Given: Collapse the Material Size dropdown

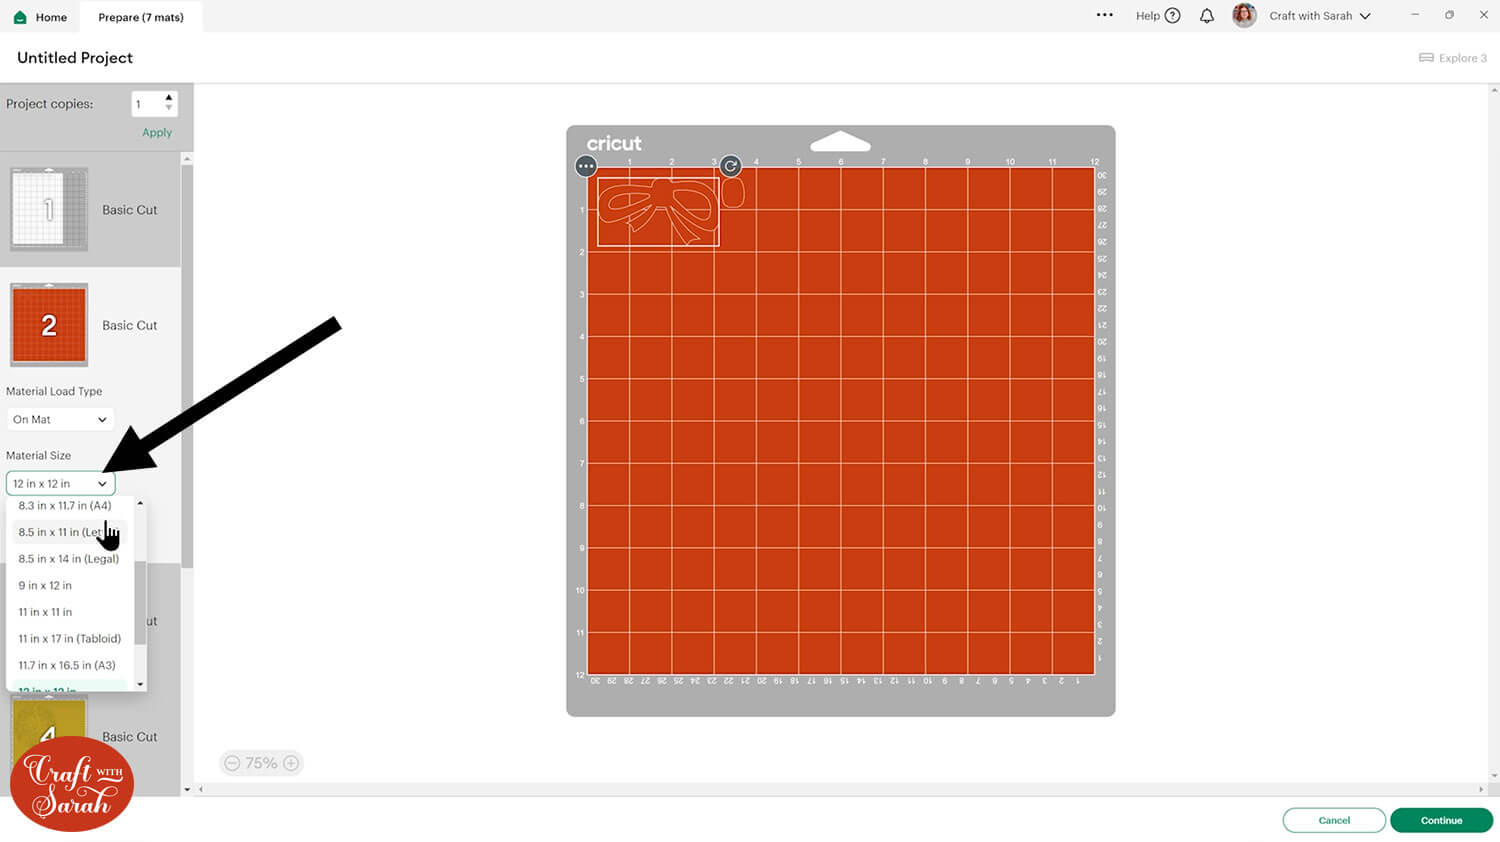Looking at the screenshot, I should click(60, 484).
